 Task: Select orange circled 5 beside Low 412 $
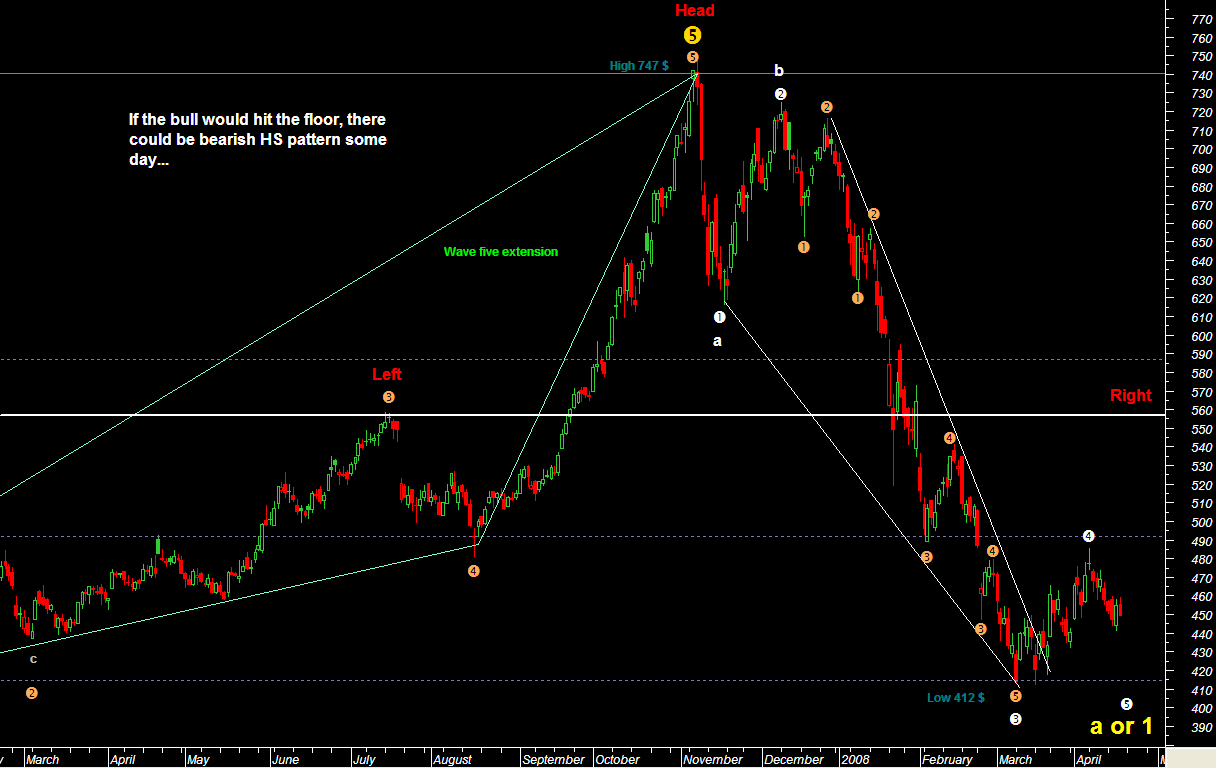[x=1016, y=696]
